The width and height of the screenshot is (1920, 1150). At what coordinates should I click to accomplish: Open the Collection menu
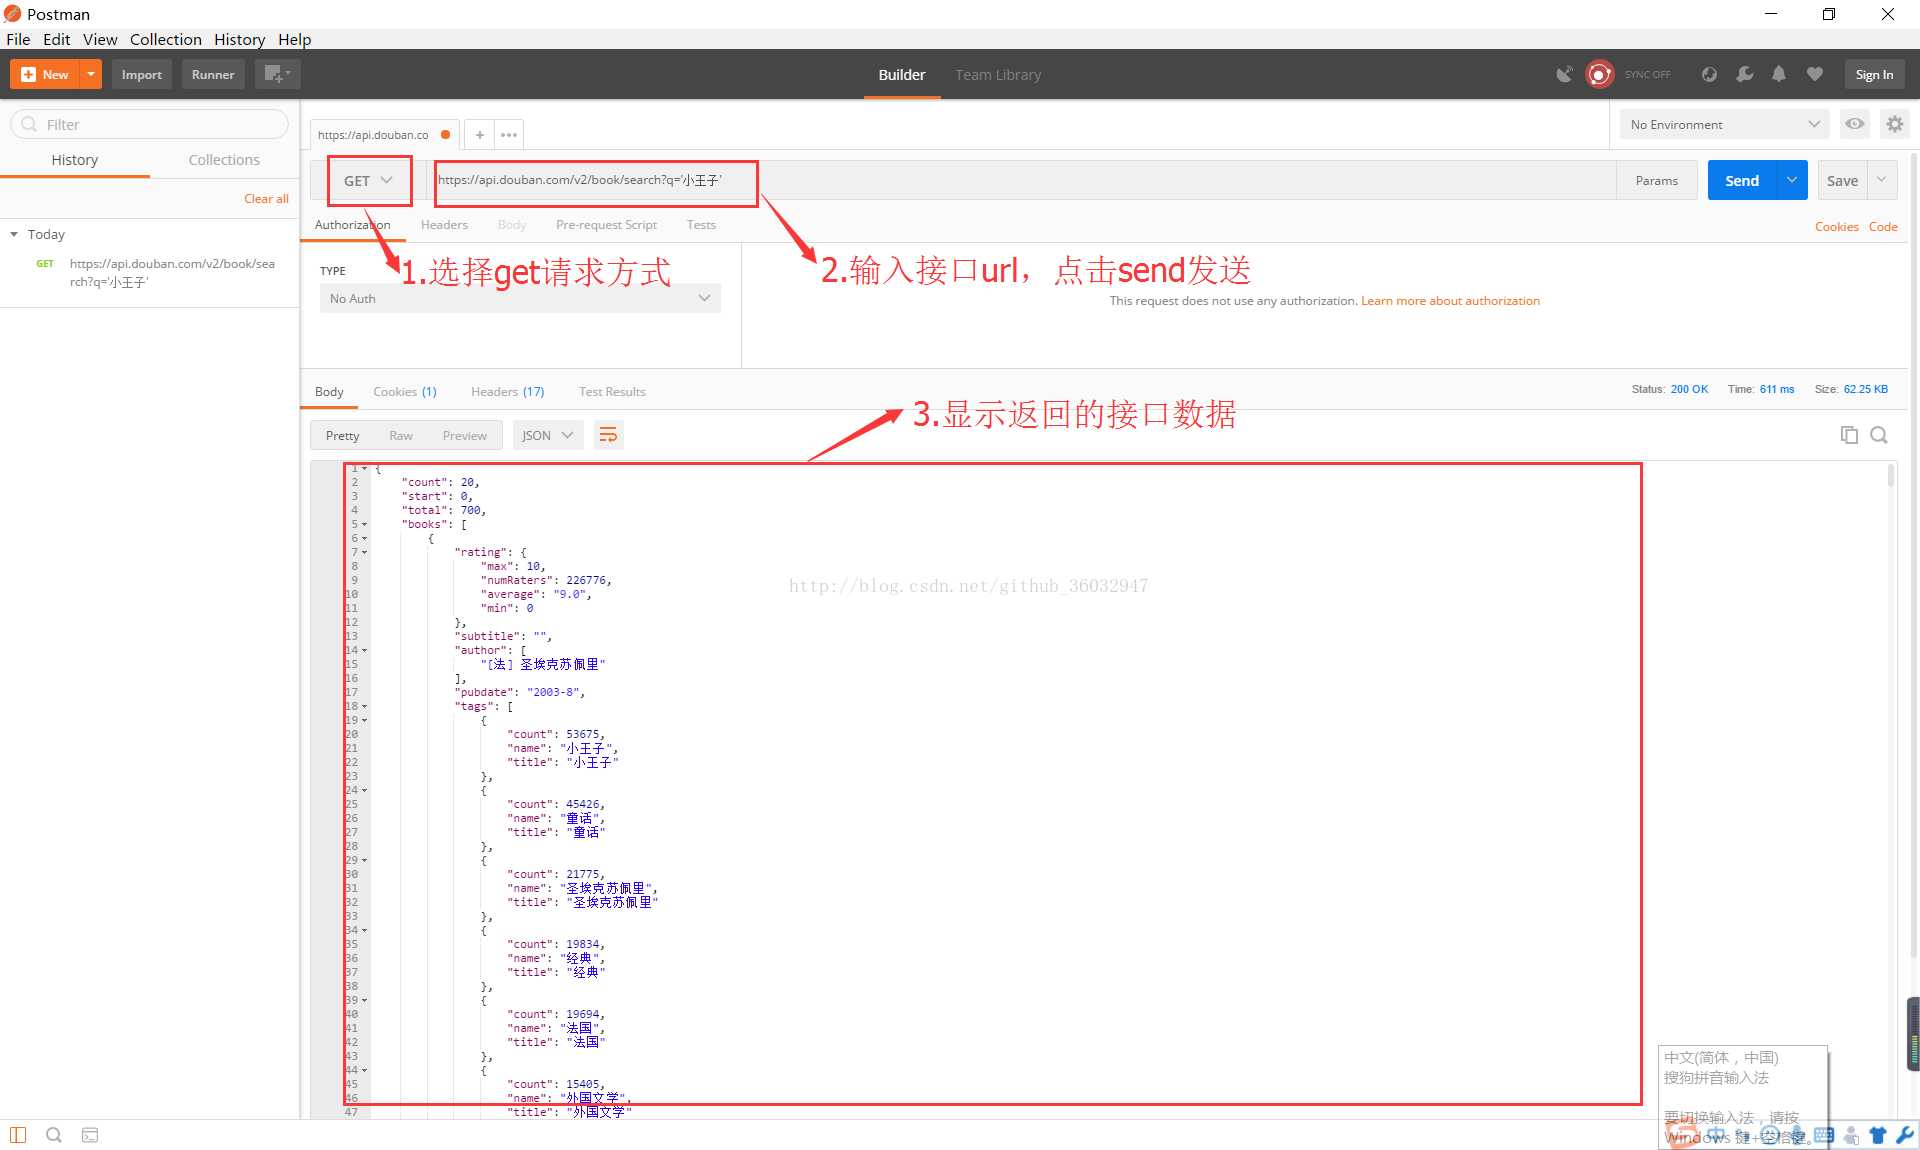[x=166, y=39]
